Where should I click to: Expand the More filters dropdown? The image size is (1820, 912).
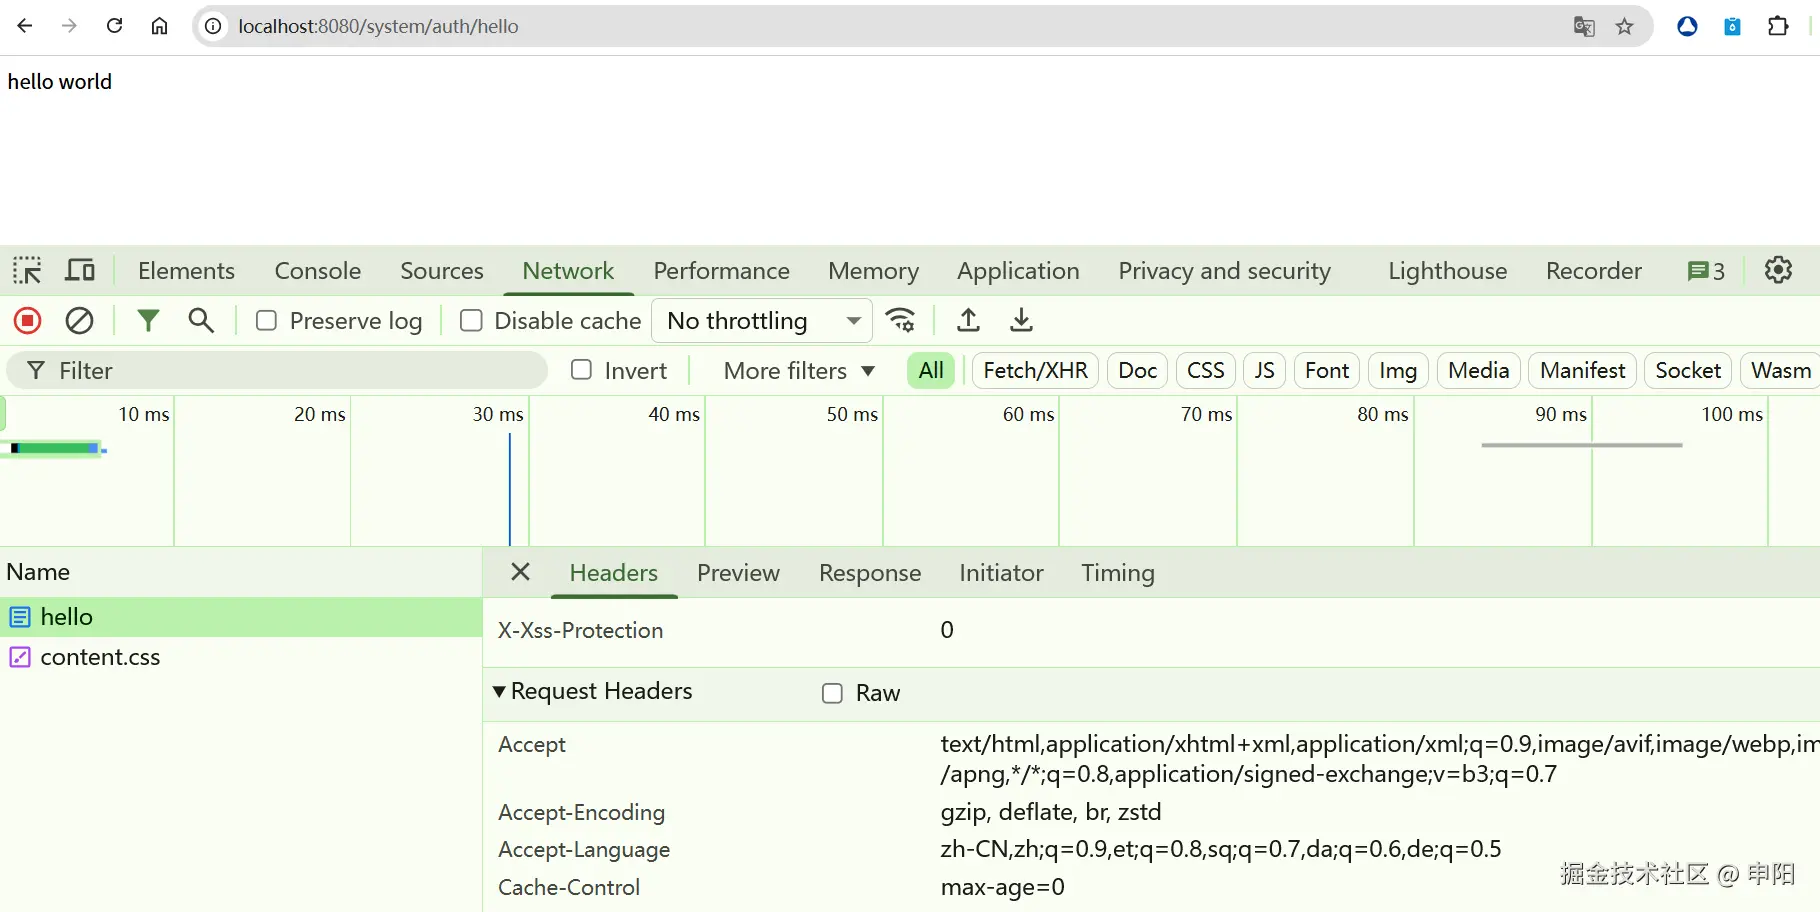799,371
